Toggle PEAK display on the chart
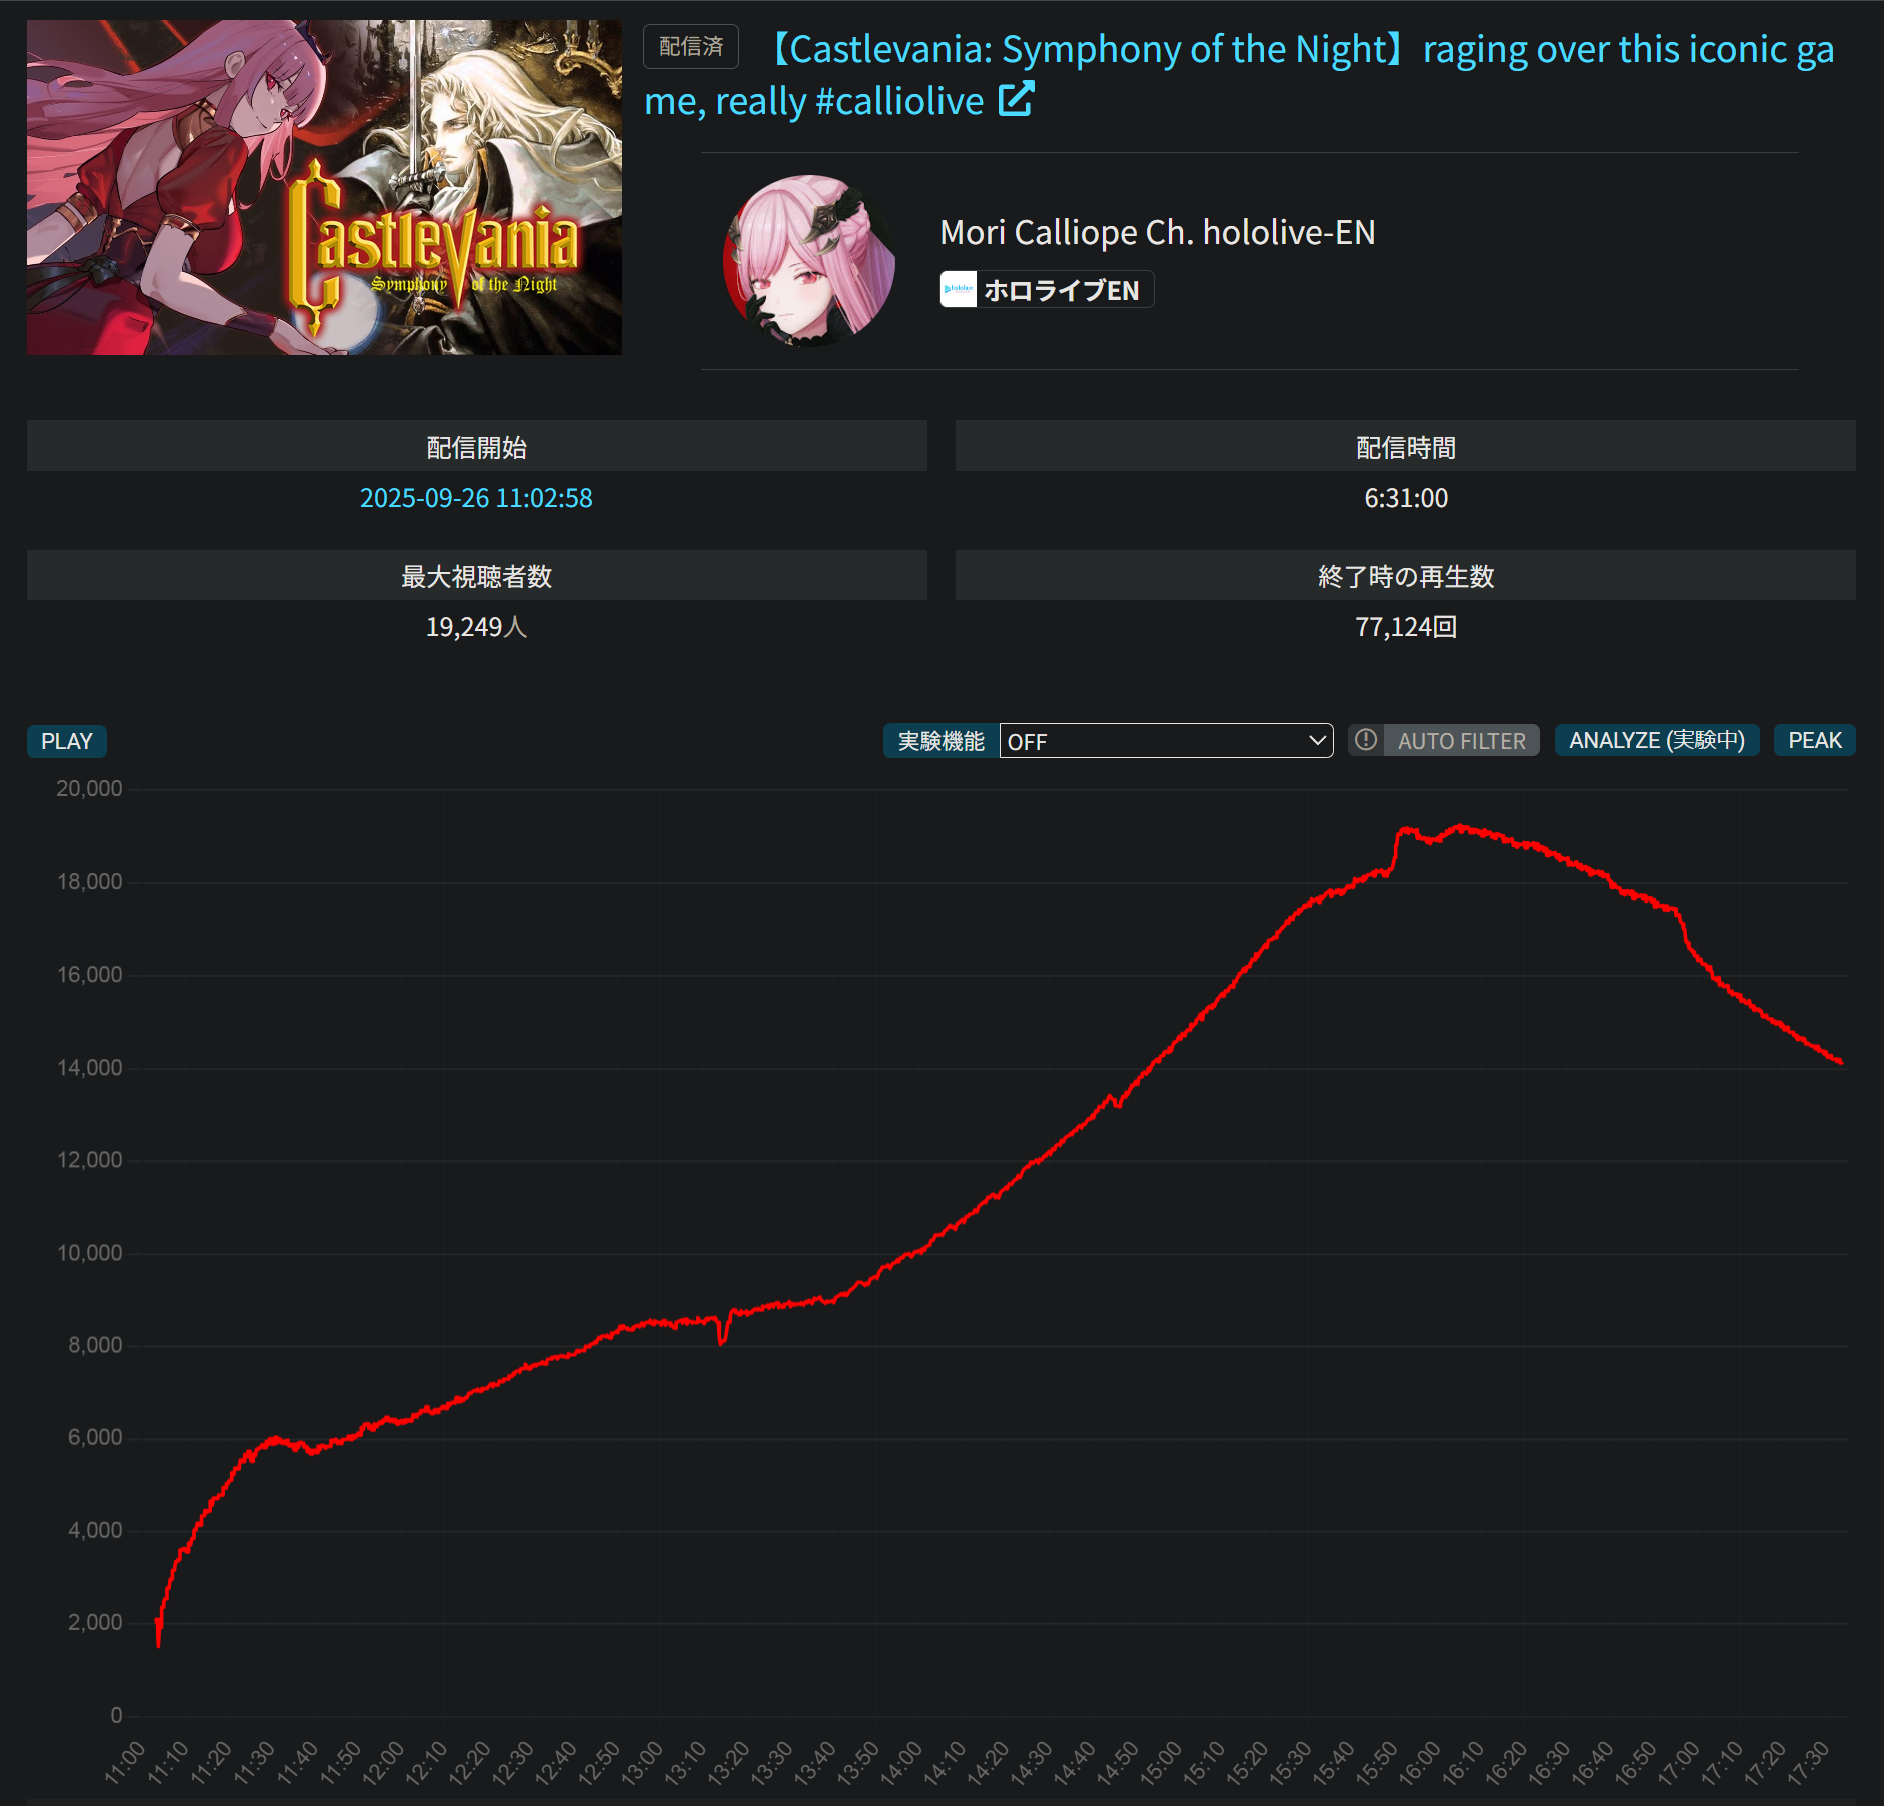1884x1806 pixels. (x=1814, y=740)
